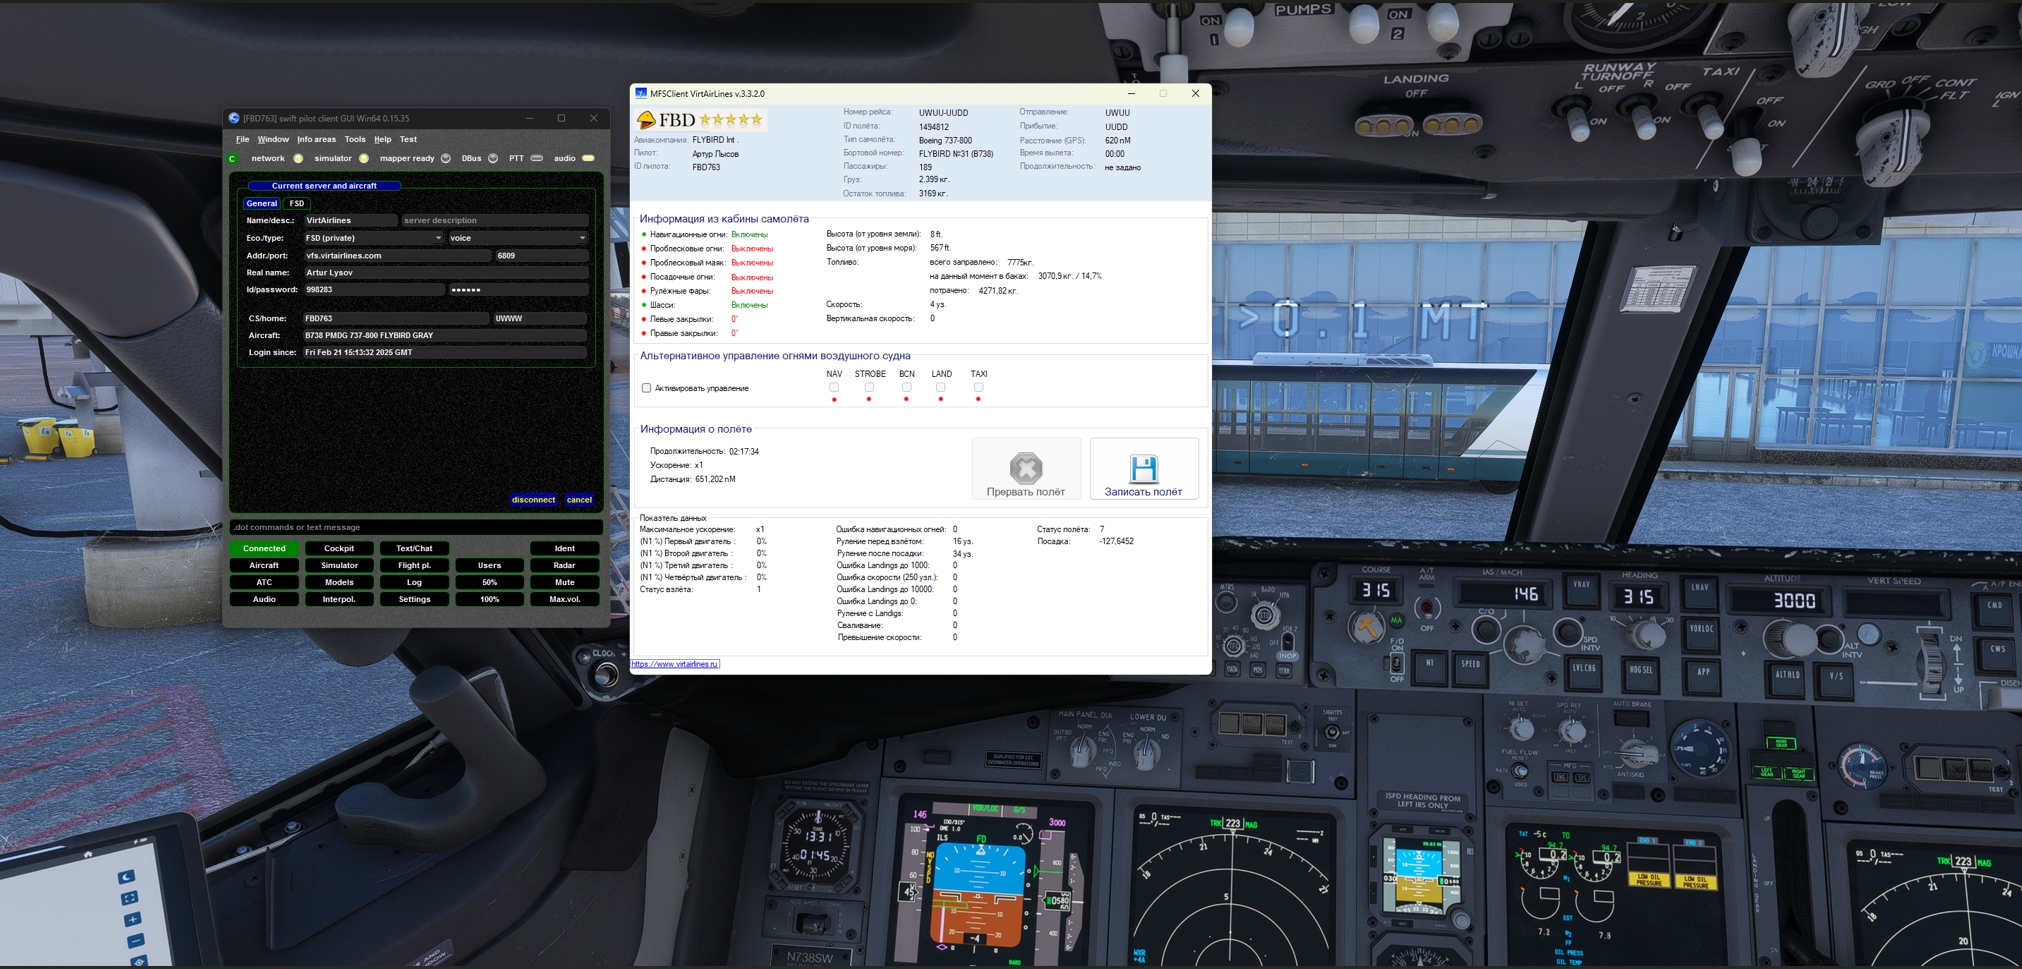
Task: Click the mapper ready status LED
Action: (x=446, y=159)
